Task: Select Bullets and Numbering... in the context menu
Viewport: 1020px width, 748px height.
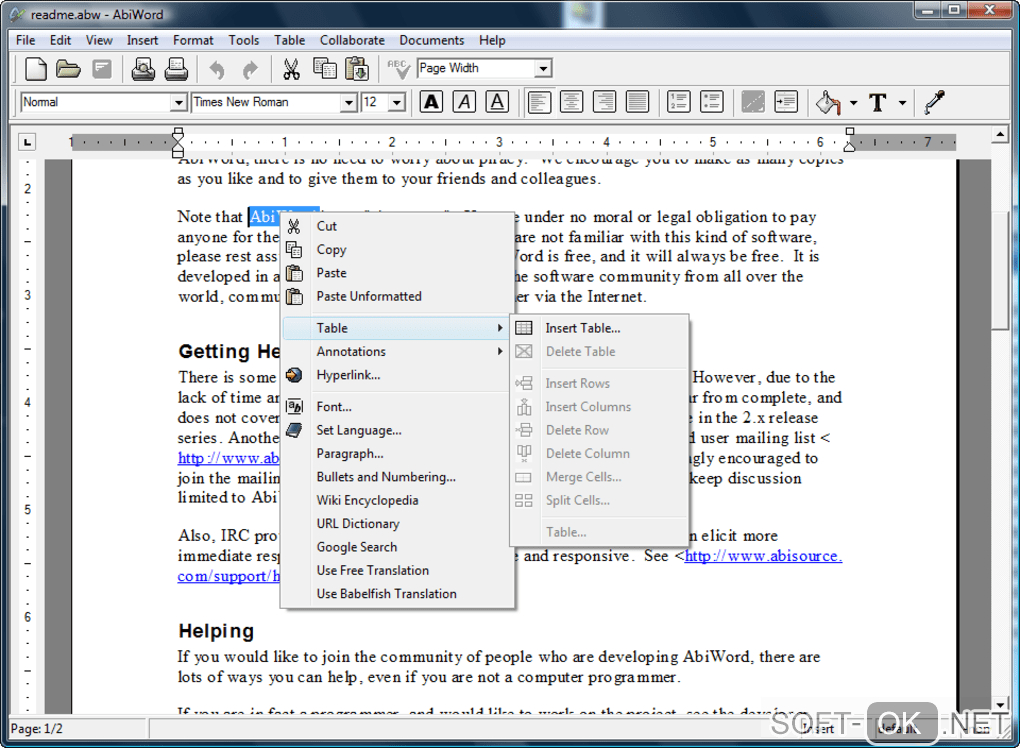Action: (386, 477)
